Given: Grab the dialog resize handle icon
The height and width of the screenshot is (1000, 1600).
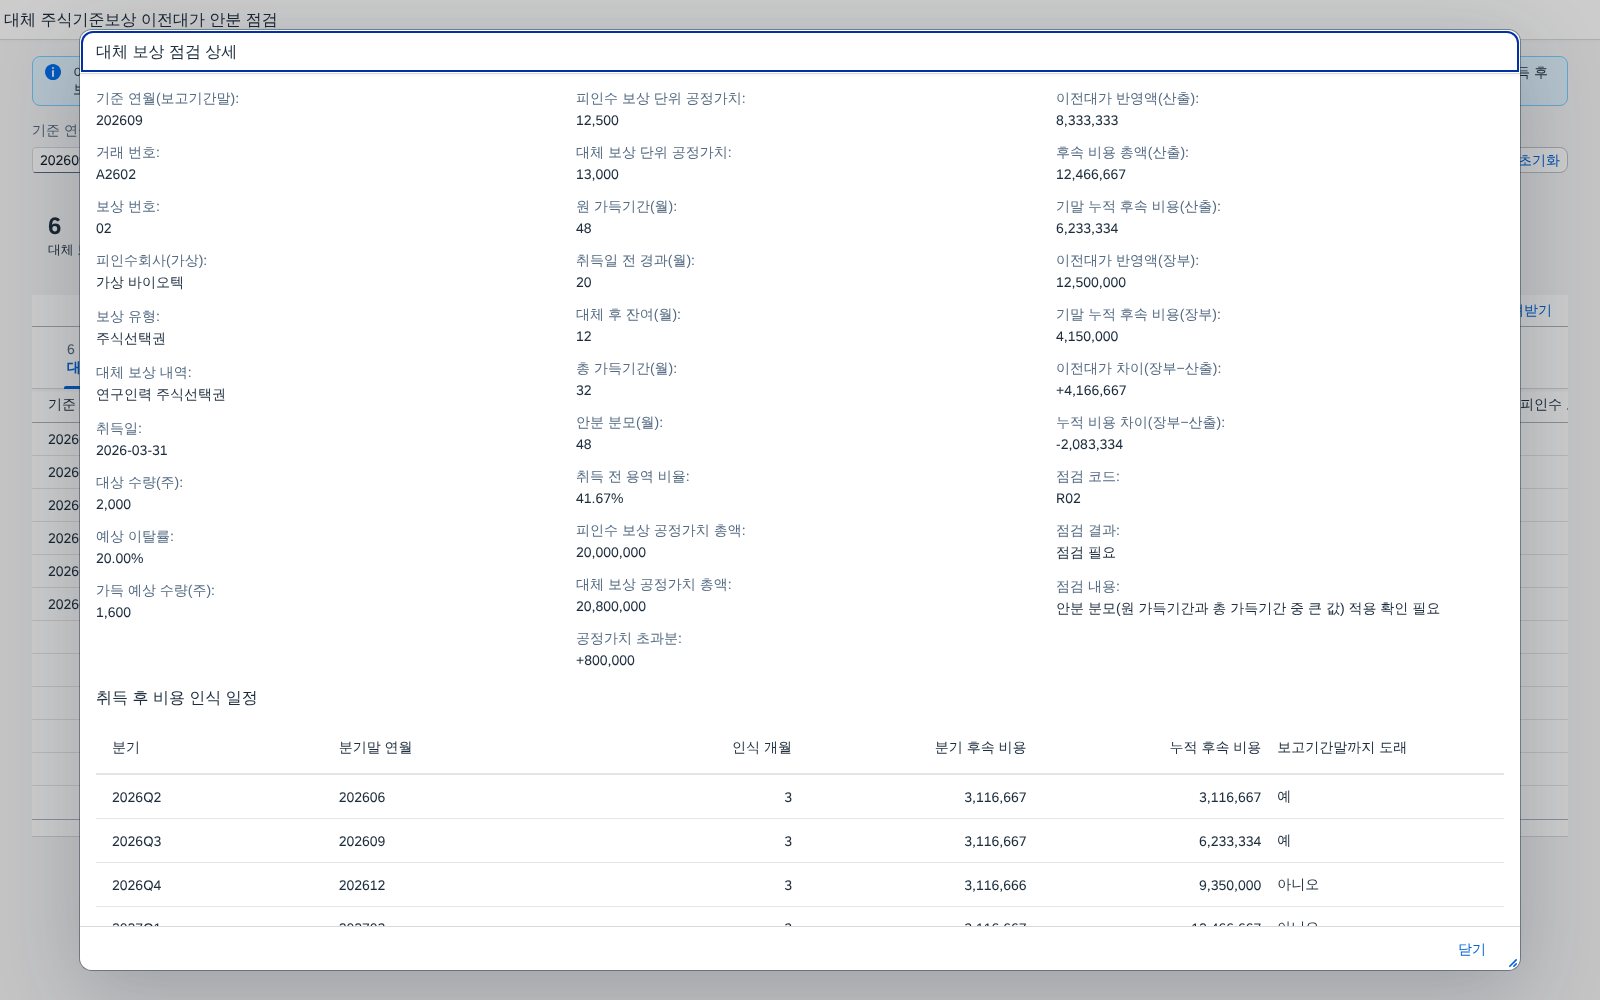Looking at the screenshot, I should click(1512, 963).
